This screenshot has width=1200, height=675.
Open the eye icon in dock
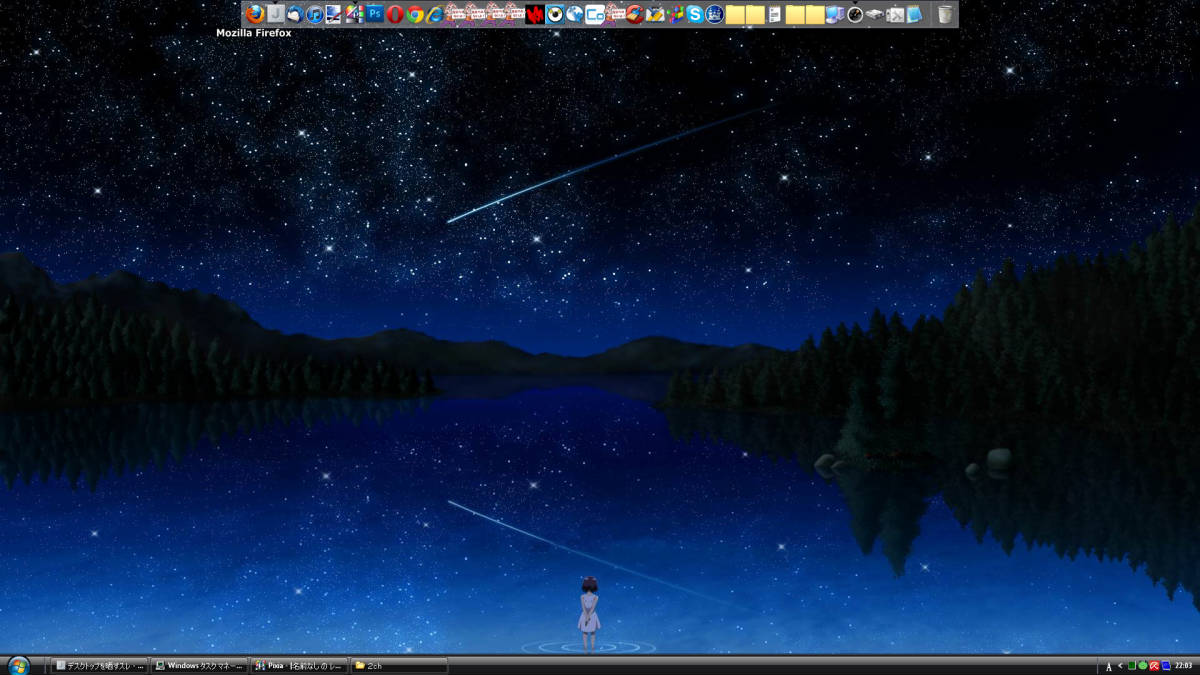tap(555, 14)
